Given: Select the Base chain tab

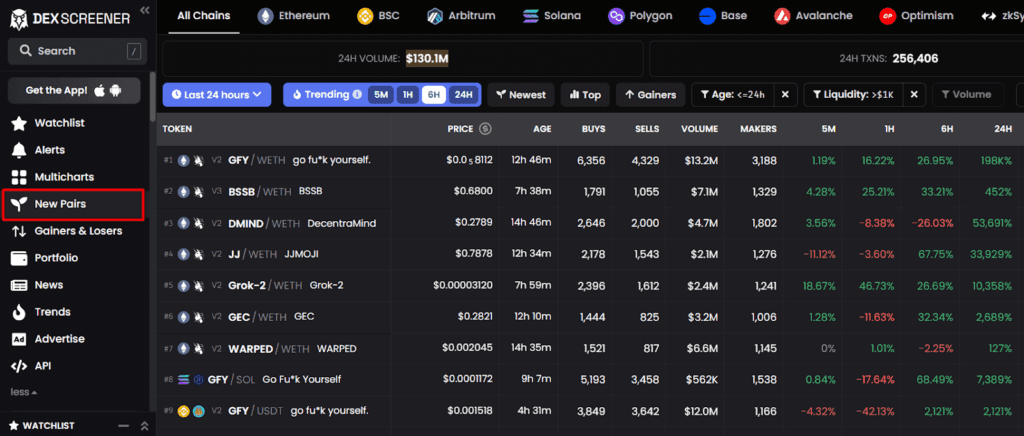Looking at the screenshot, I should click(723, 16).
